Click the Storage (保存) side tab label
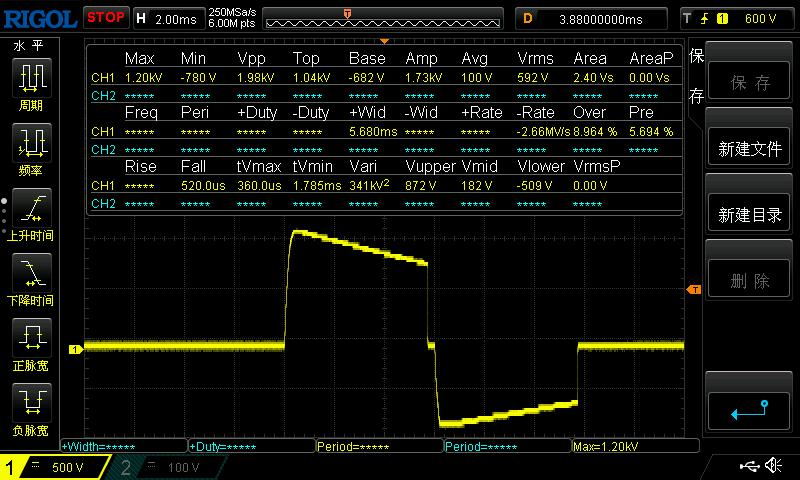This screenshot has width=800, height=480. [696, 75]
